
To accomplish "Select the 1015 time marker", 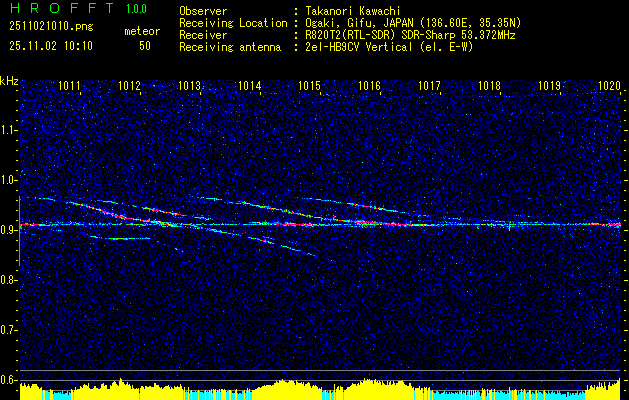I will 309,87.
